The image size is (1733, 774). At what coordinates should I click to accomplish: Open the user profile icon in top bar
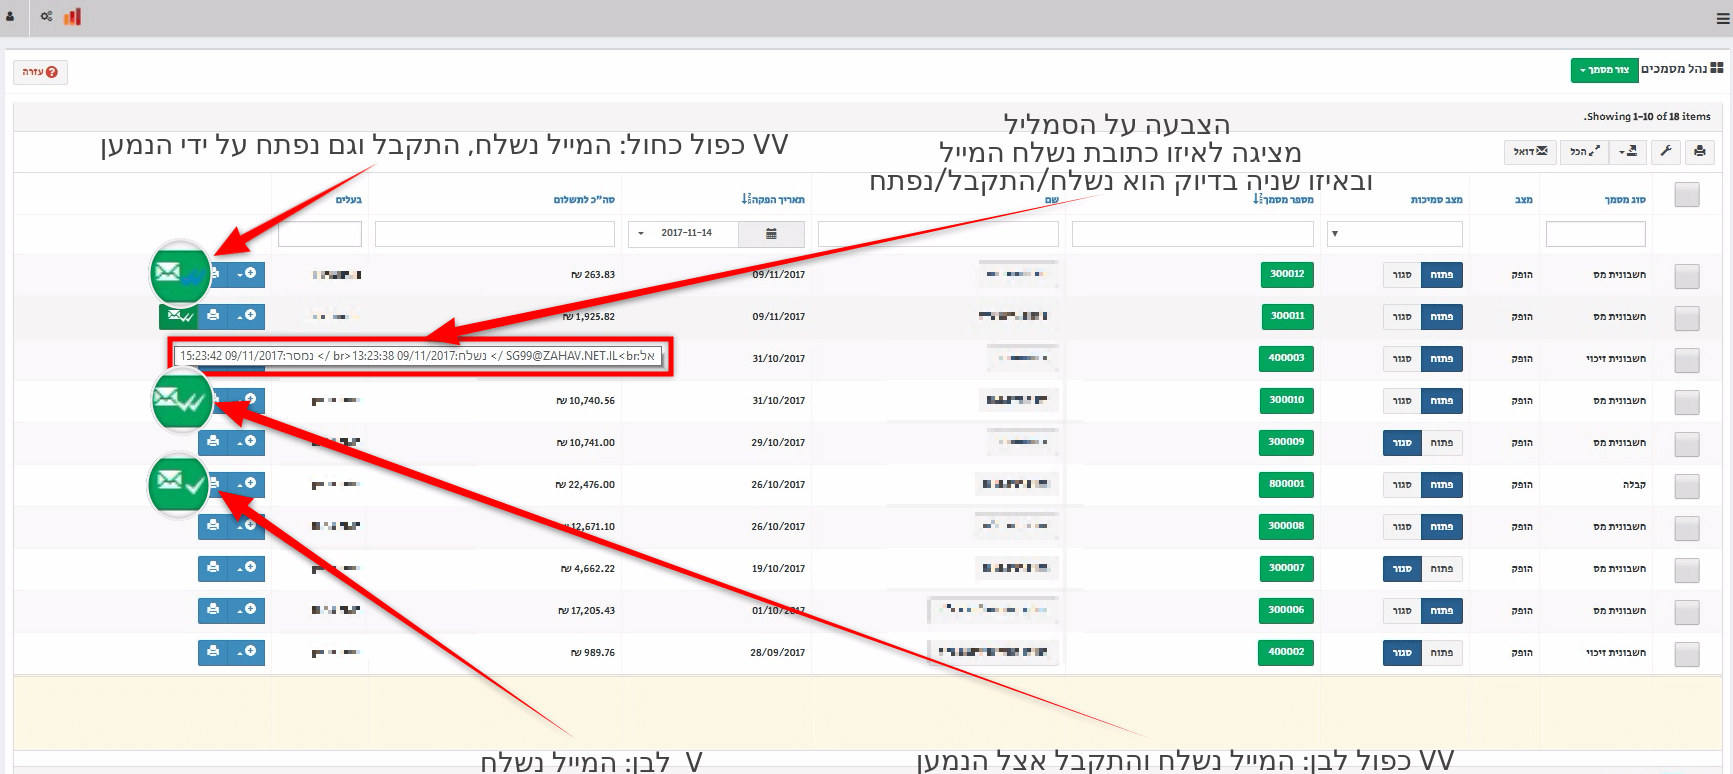[x=10, y=16]
